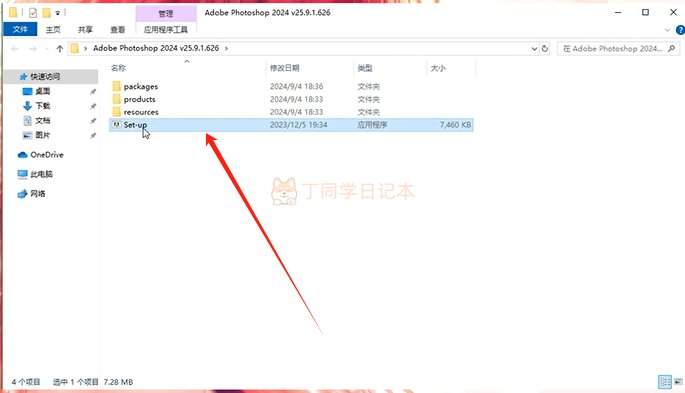685x393 pixels.
Task: Expand the address bar history dropdown
Action: 534,48
